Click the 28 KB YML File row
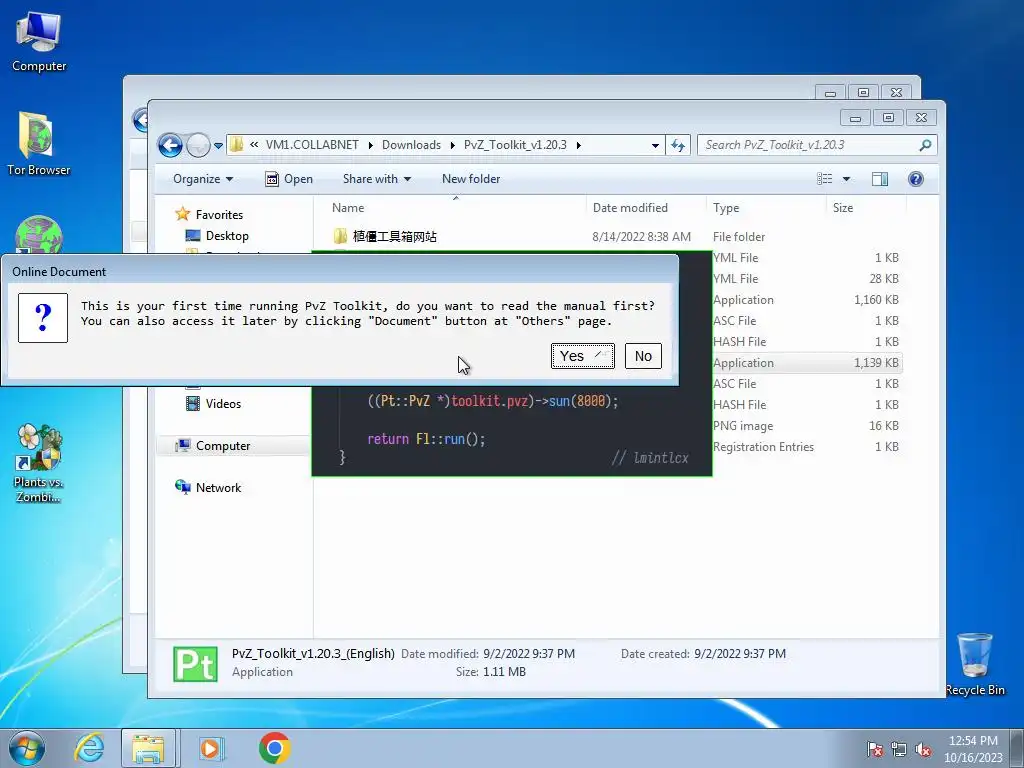The height and width of the screenshot is (768, 1024). click(807, 279)
